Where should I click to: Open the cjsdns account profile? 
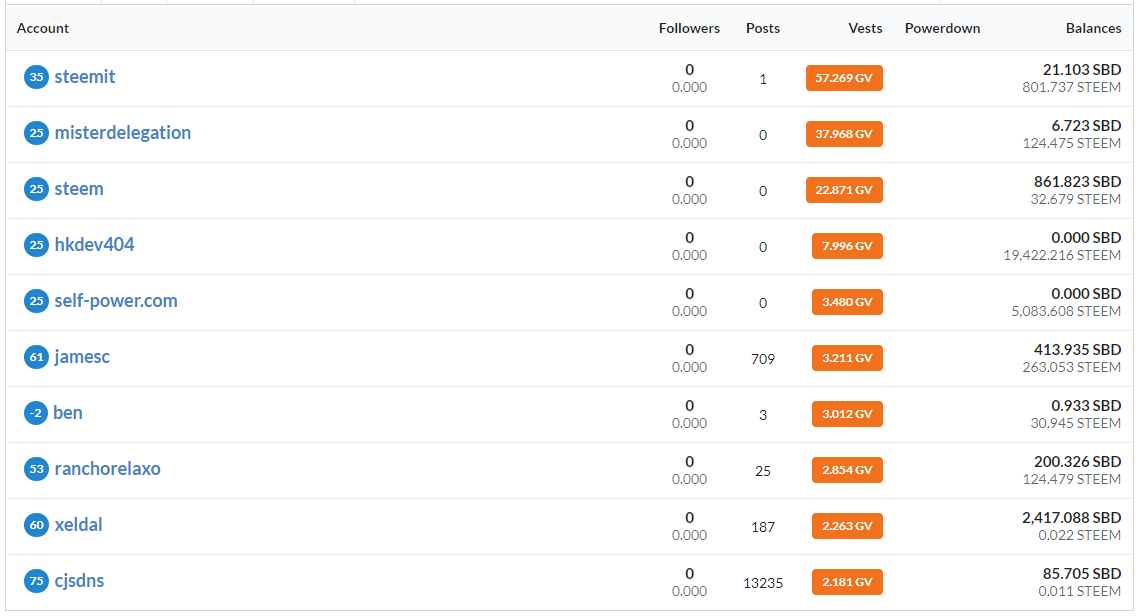(79, 581)
